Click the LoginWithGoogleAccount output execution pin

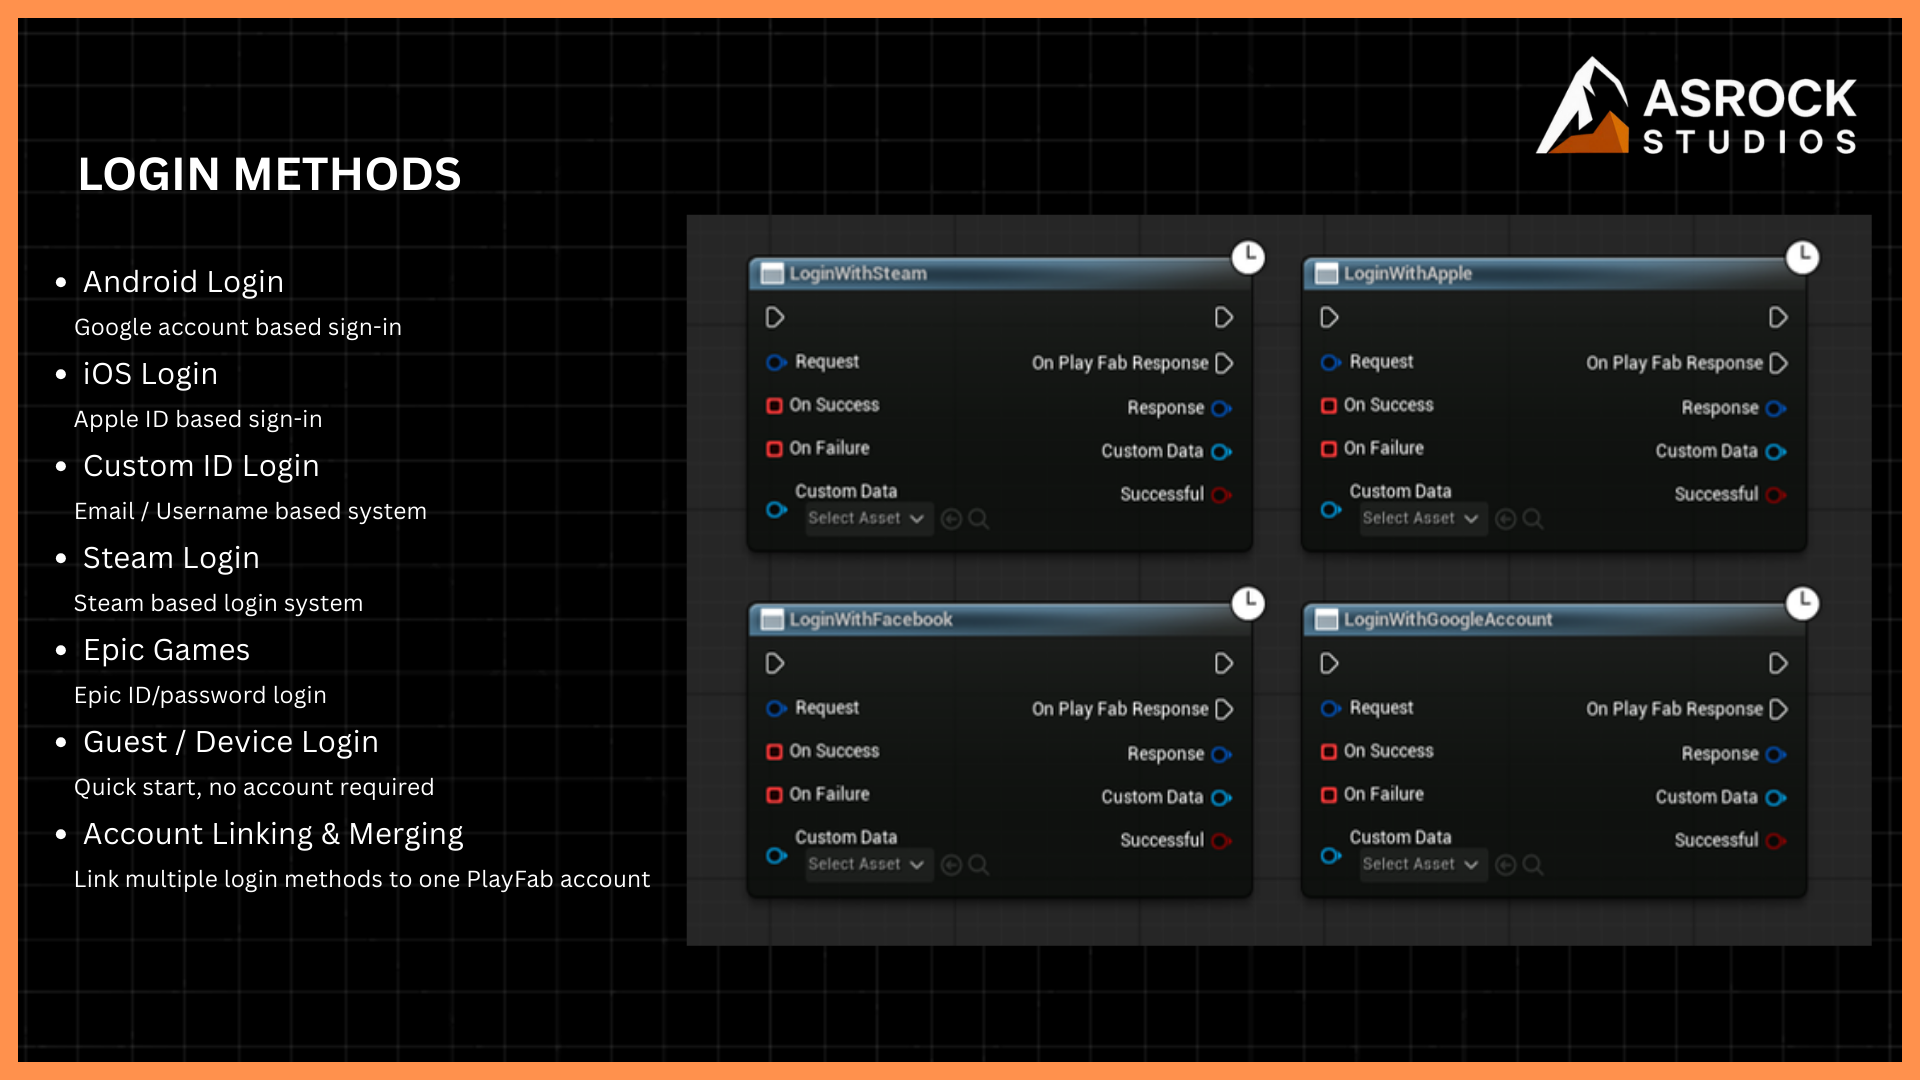coord(1777,664)
